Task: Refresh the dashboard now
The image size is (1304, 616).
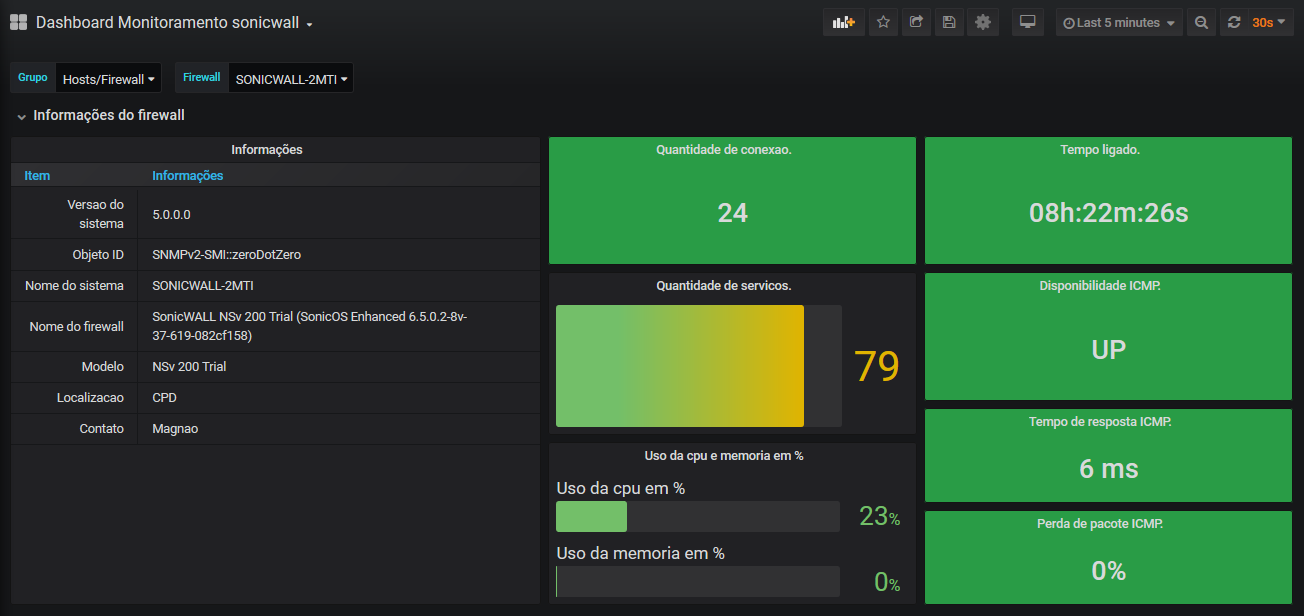Action: 1233,22
